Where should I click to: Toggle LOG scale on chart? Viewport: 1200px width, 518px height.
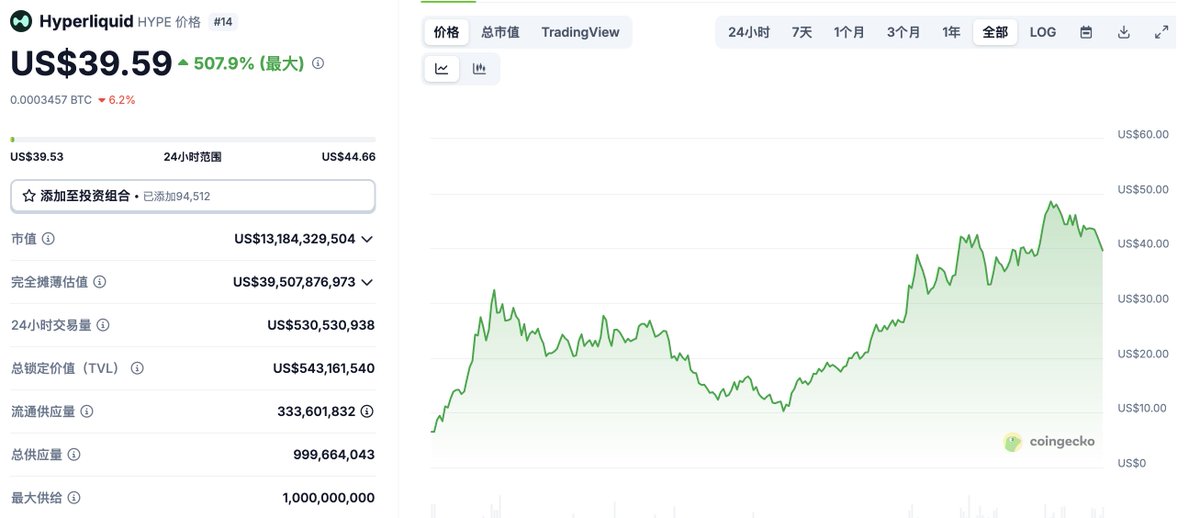coord(1043,32)
